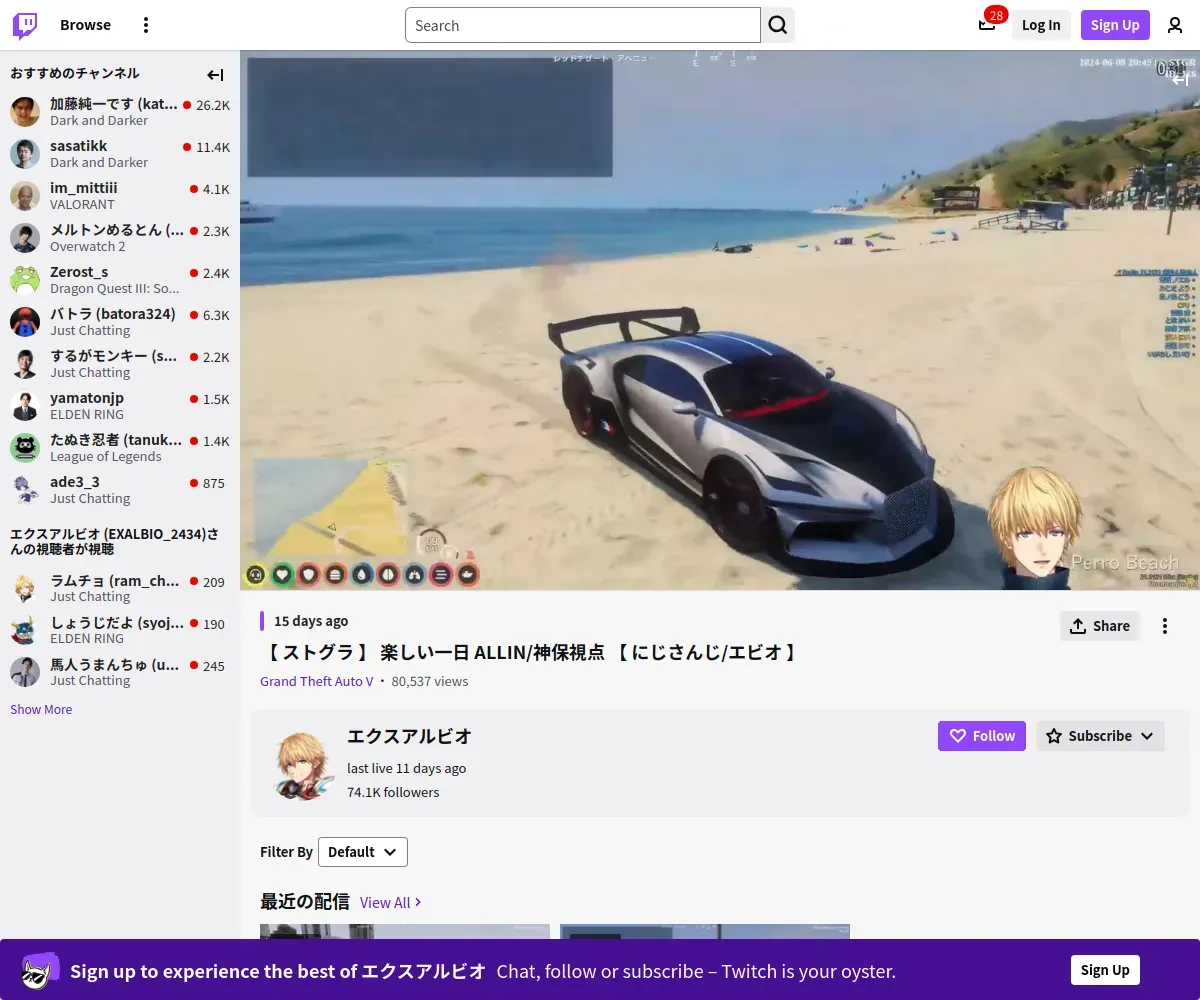Expand the sidebar with Show More
This screenshot has width=1200, height=1000.
pos(41,709)
